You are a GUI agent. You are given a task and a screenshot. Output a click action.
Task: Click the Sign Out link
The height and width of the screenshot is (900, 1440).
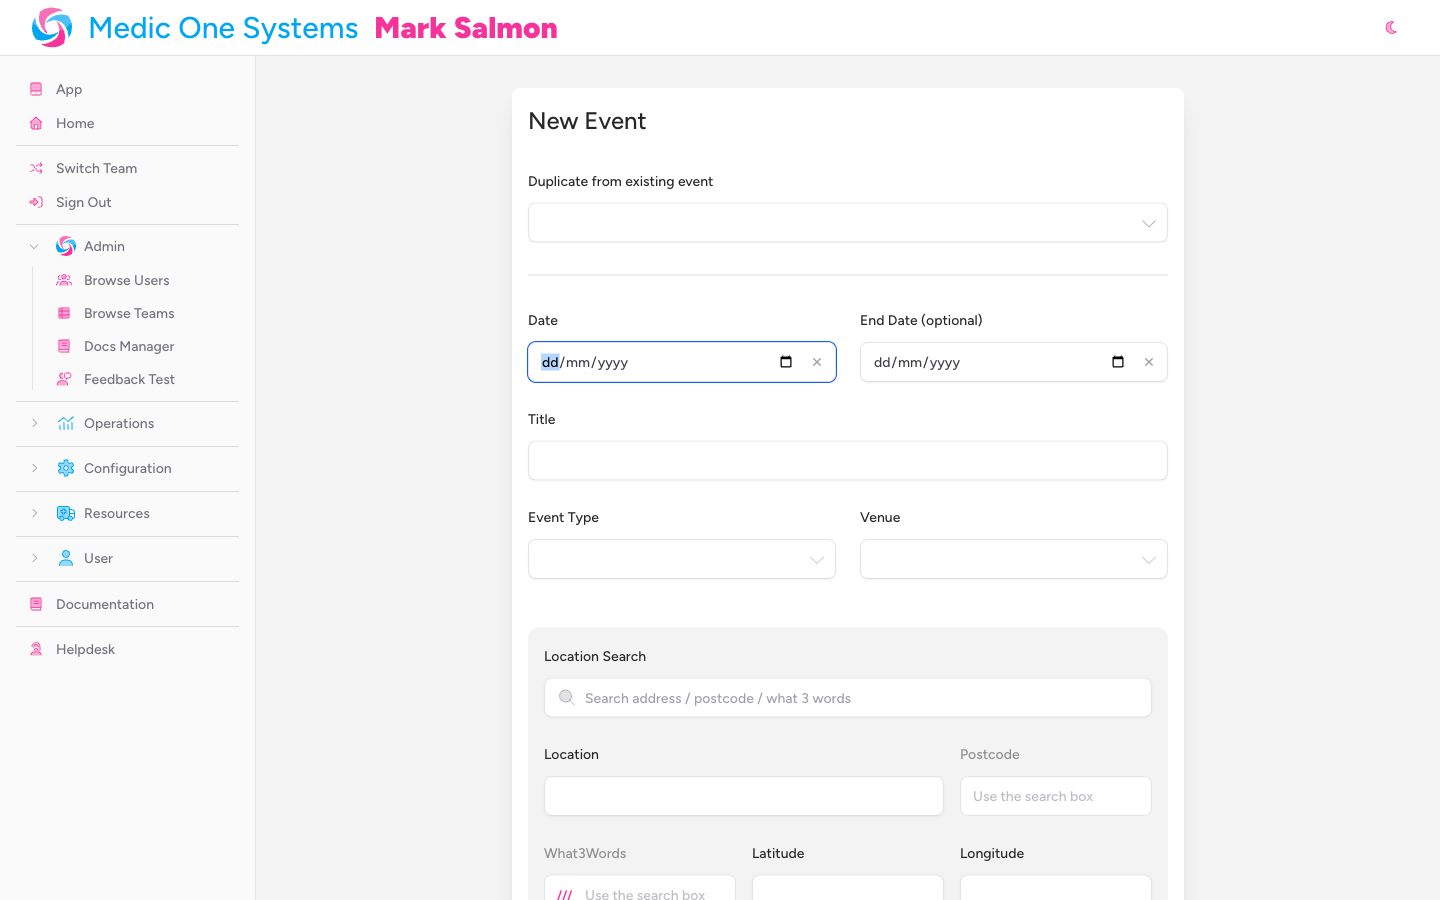tap(83, 202)
